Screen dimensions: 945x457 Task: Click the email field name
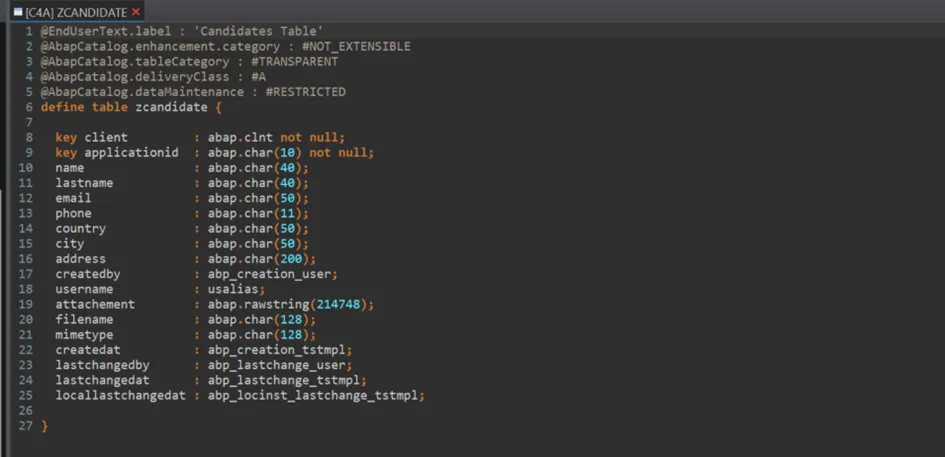[x=73, y=198]
